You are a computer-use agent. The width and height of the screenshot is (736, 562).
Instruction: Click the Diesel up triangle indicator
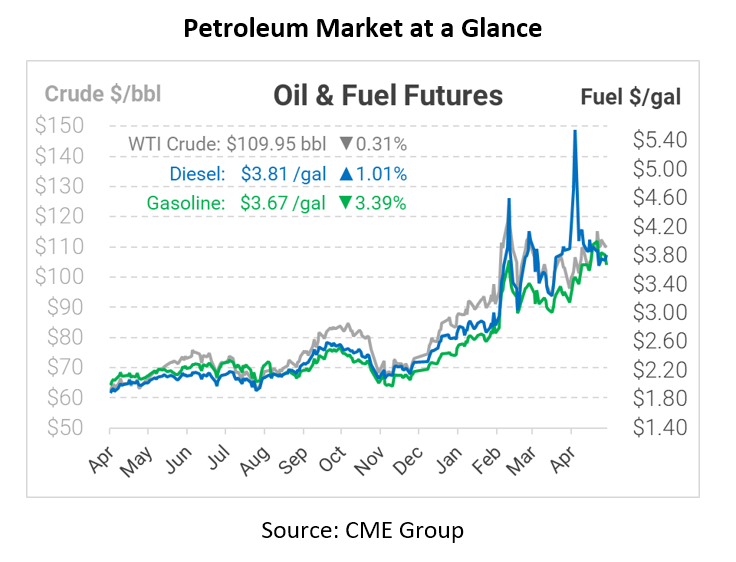[x=347, y=173]
